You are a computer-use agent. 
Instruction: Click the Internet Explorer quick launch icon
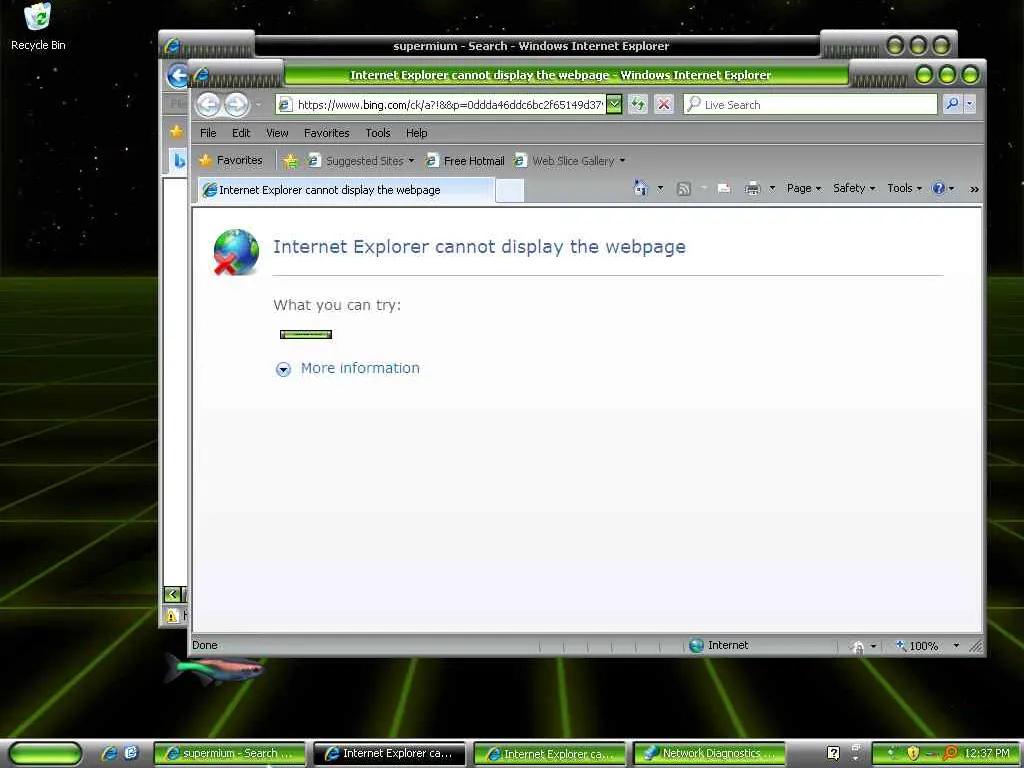click(109, 753)
